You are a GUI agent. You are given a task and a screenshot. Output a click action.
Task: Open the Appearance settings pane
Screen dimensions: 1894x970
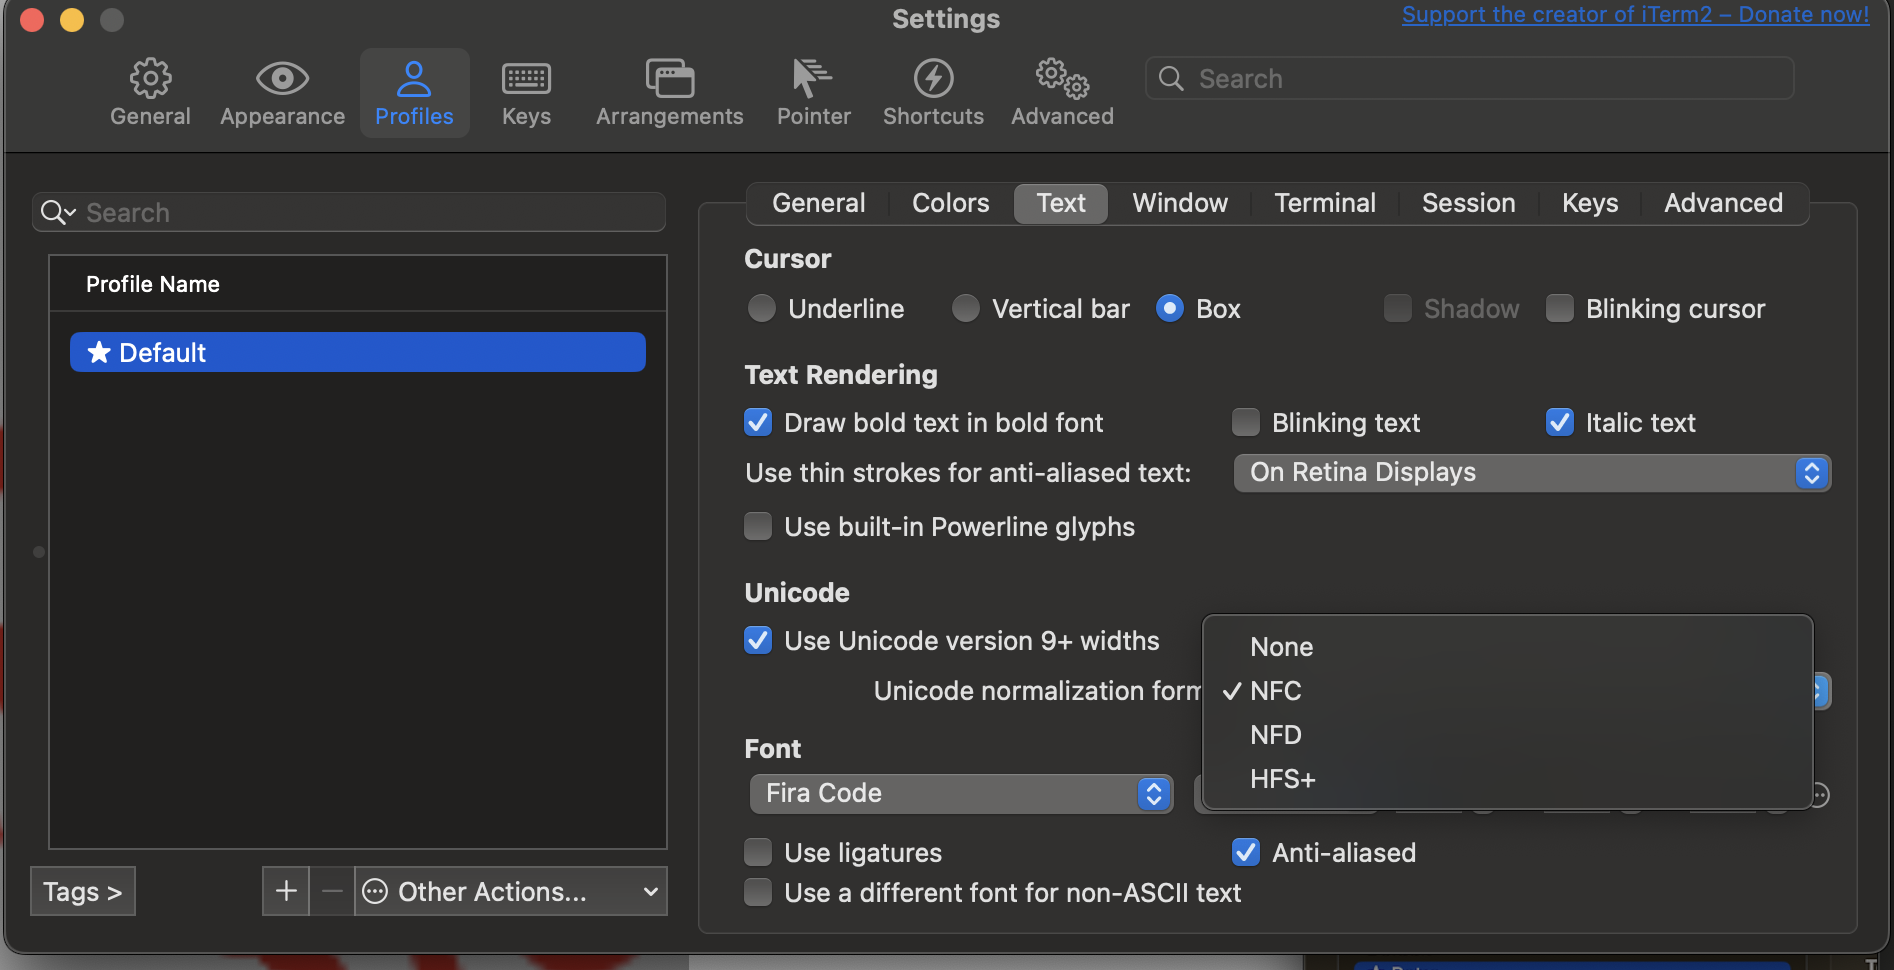282,93
